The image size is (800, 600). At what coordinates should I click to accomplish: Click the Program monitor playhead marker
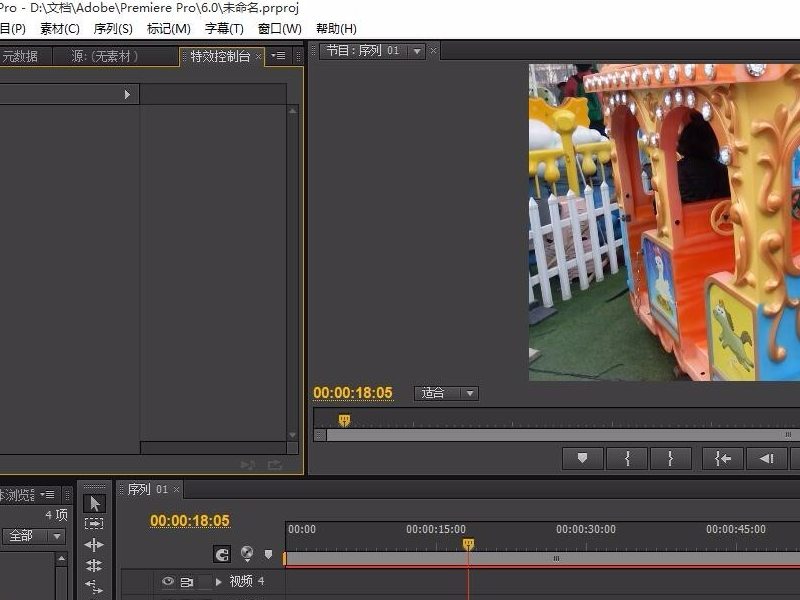point(344,420)
